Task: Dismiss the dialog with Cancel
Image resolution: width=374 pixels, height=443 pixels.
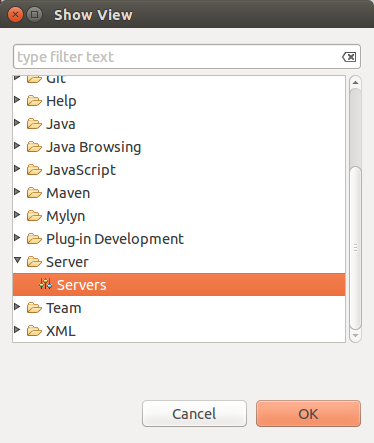Action: click(x=194, y=414)
